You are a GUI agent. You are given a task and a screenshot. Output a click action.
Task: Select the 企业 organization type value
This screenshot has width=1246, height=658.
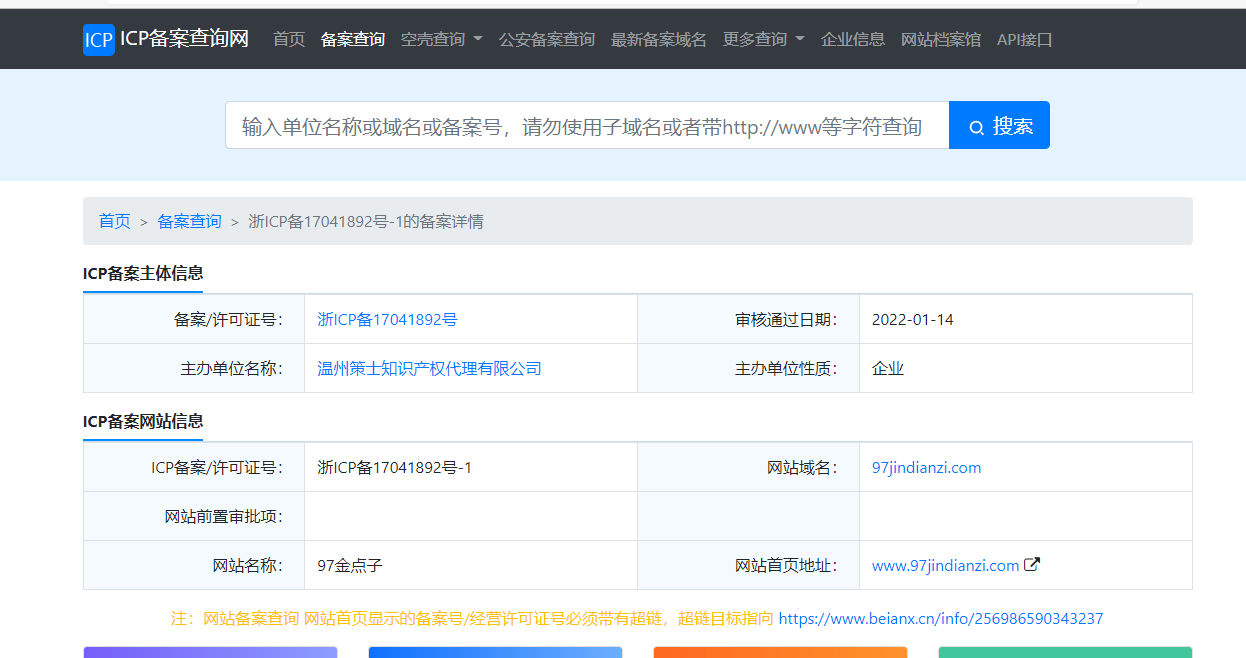[x=888, y=368]
